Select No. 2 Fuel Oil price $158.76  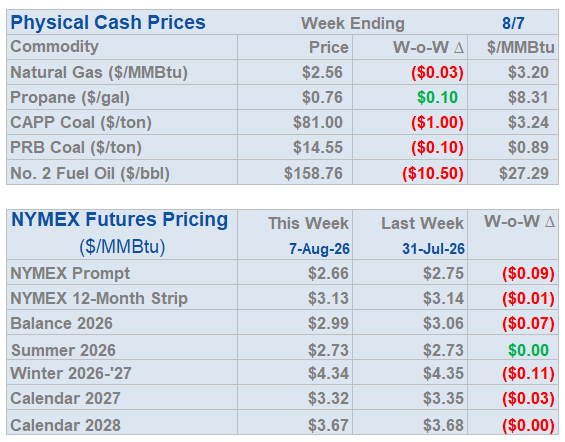pyautogui.click(x=313, y=173)
